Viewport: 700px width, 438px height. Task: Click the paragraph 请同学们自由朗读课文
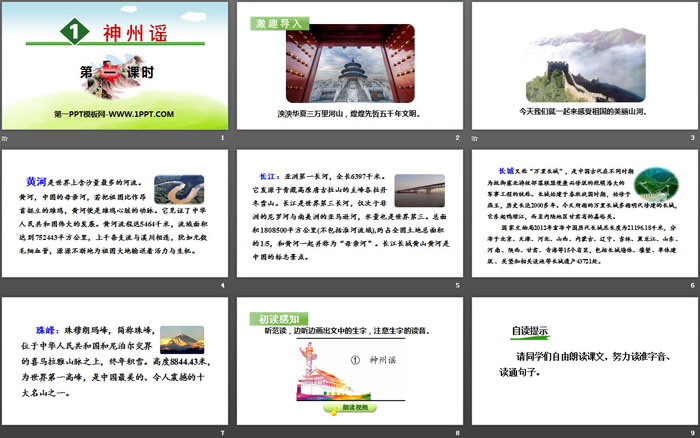click(560, 356)
